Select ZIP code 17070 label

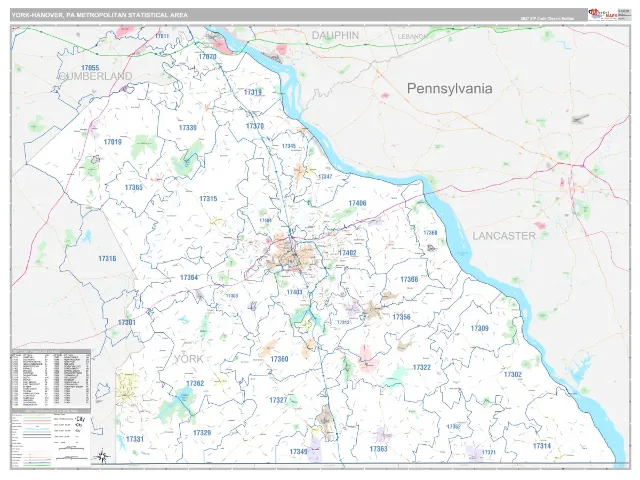point(207,56)
